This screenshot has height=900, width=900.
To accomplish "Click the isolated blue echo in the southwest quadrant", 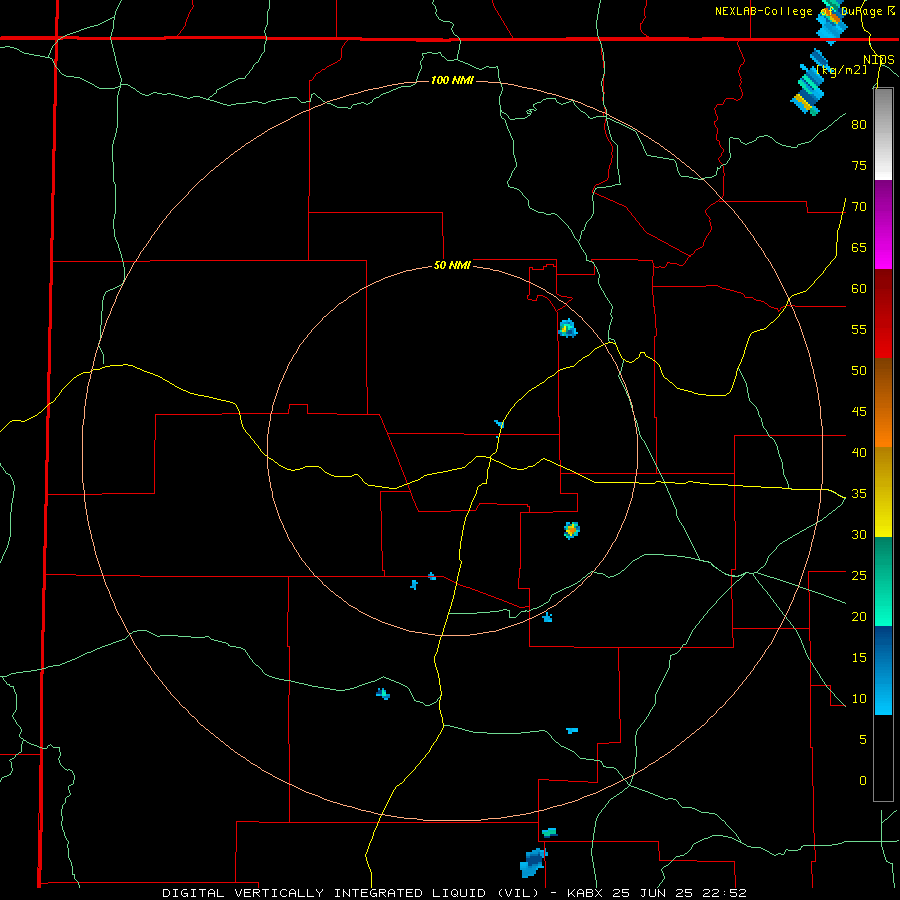I will coord(383,694).
